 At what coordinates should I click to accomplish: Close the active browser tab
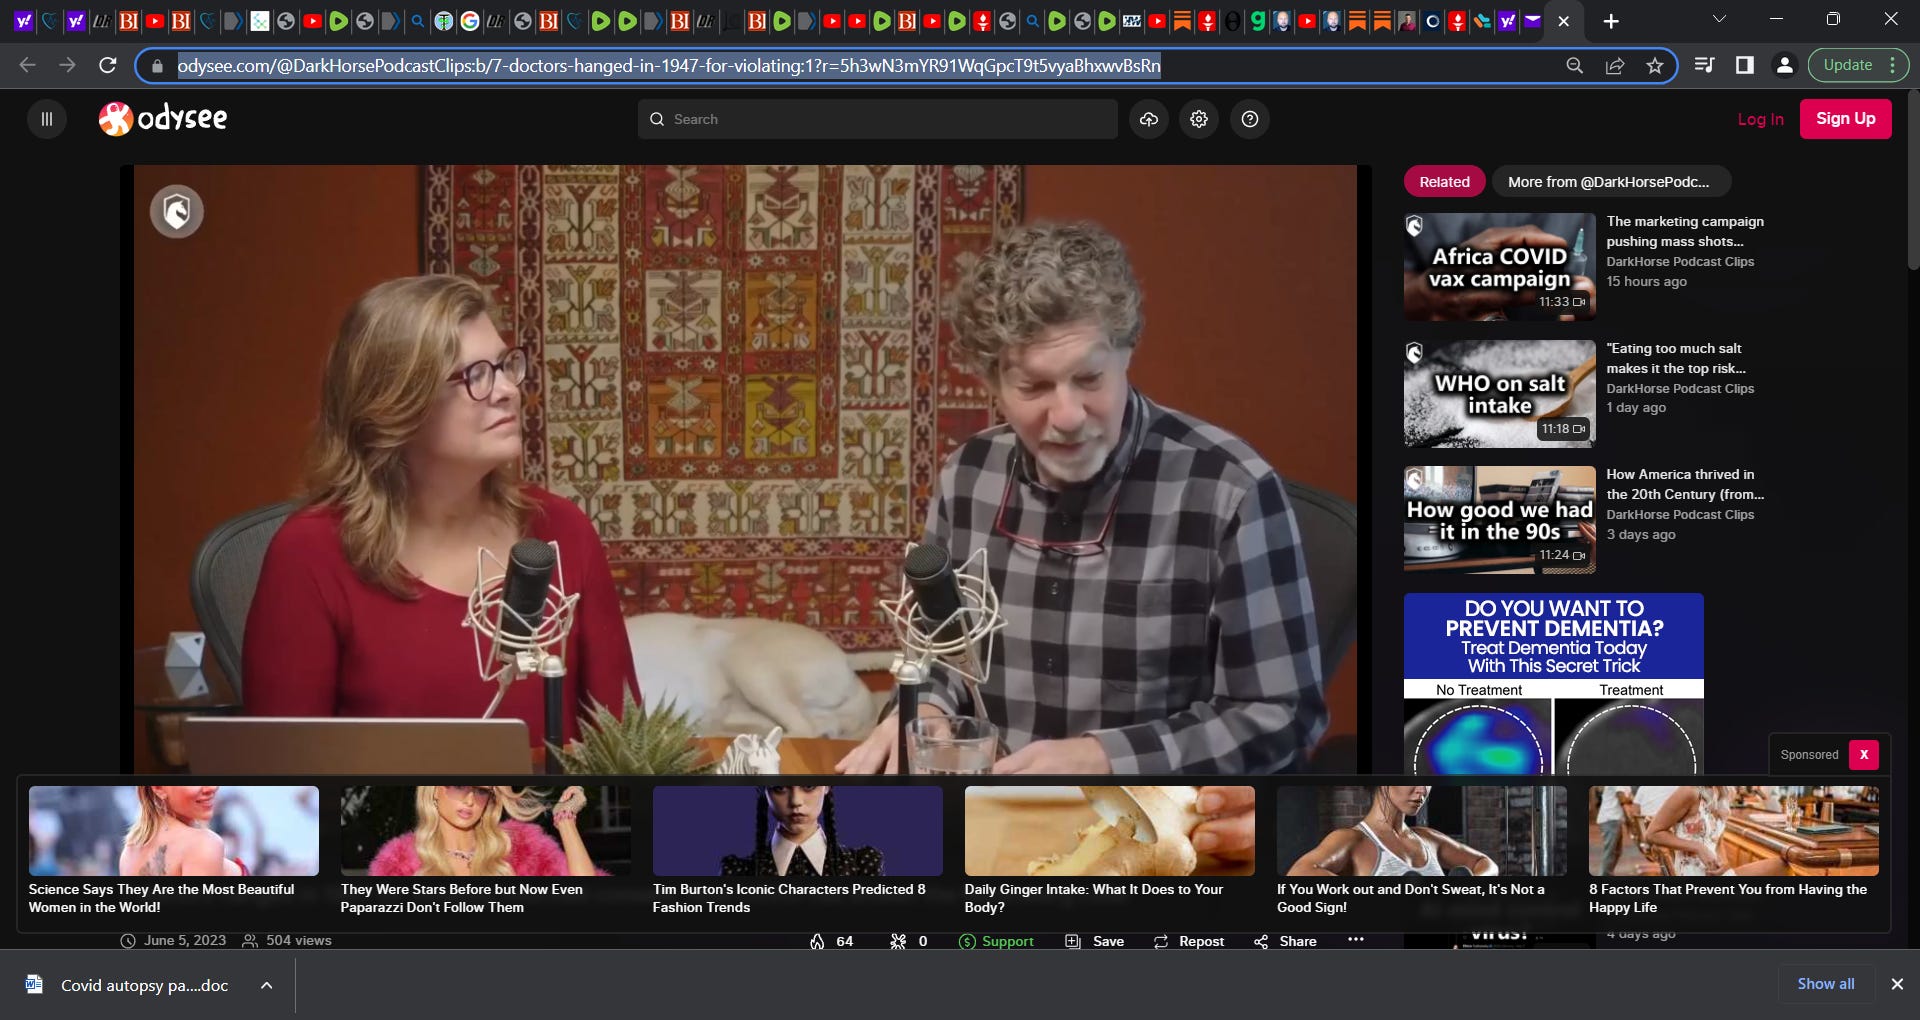1564,21
